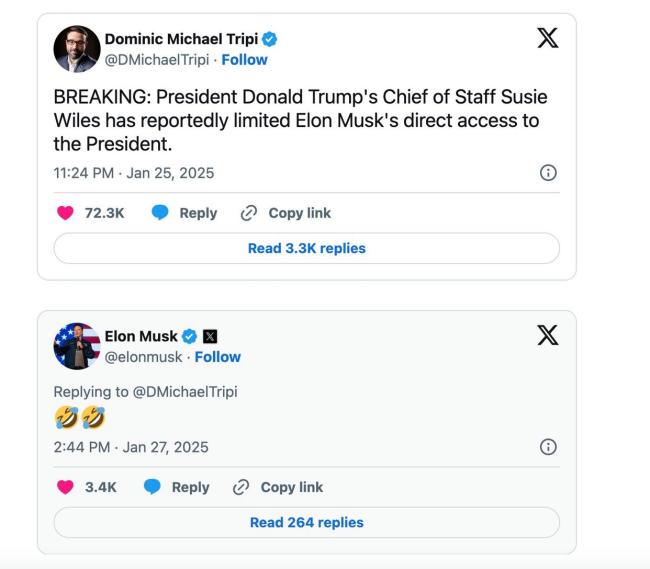Click the X logo on Elon Musk's reply
The height and width of the screenshot is (569, 650).
tap(548, 337)
